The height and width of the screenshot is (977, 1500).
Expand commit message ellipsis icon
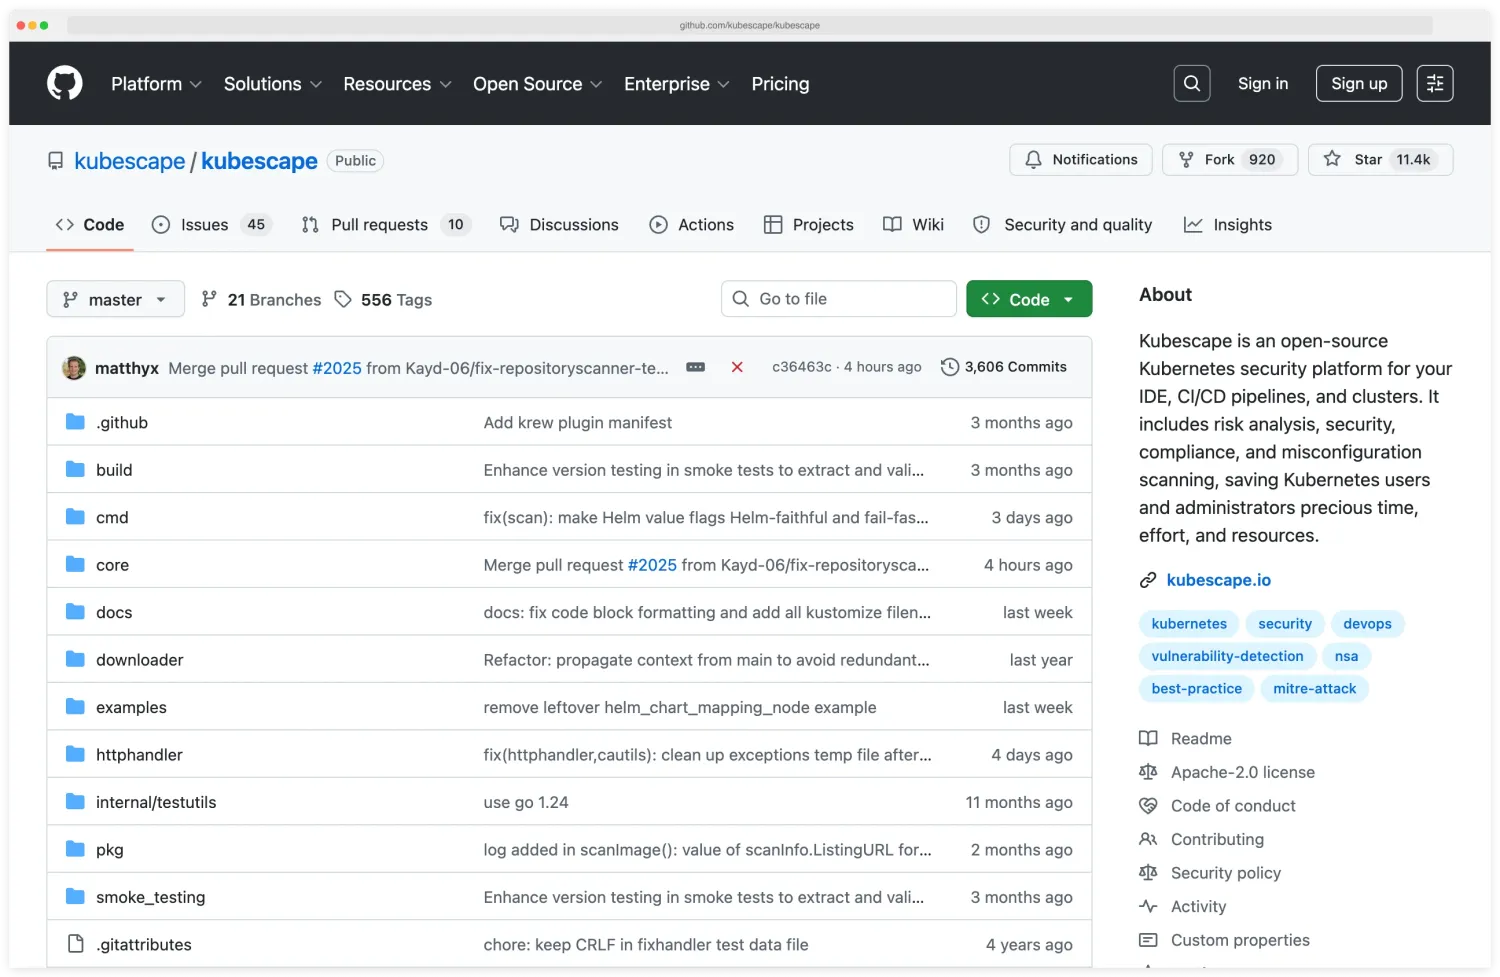pyautogui.click(x=696, y=367)
